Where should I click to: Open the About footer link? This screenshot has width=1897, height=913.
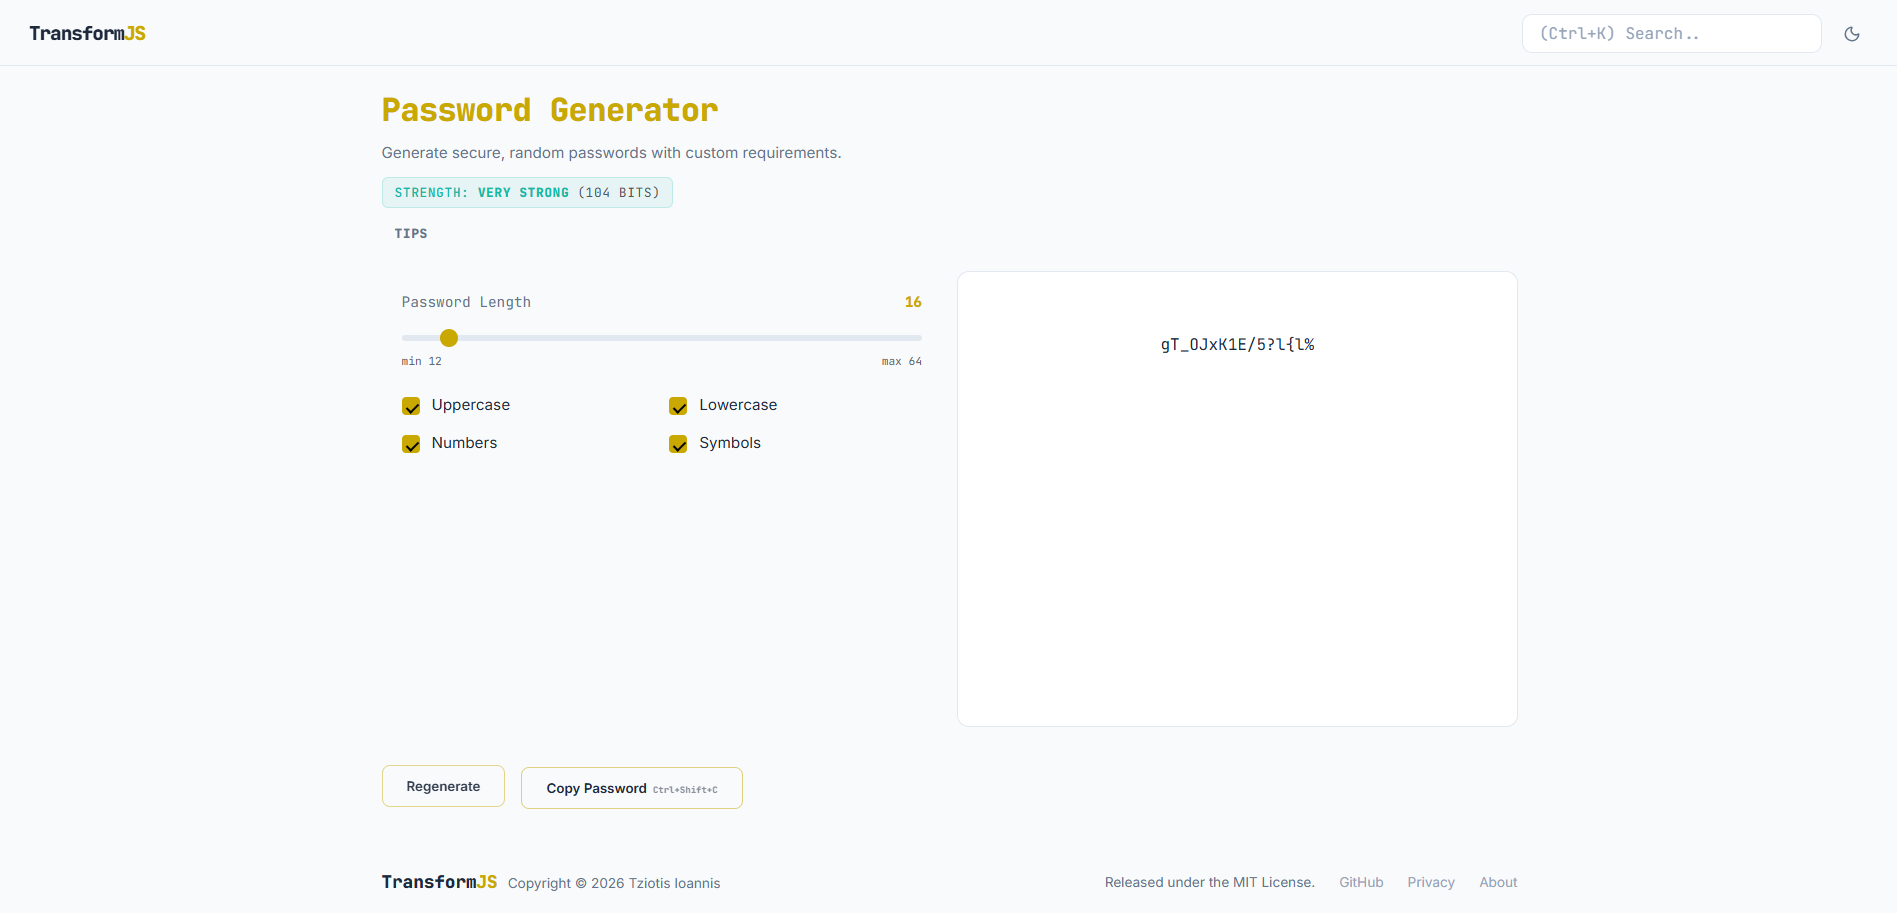click(1498, 882)
